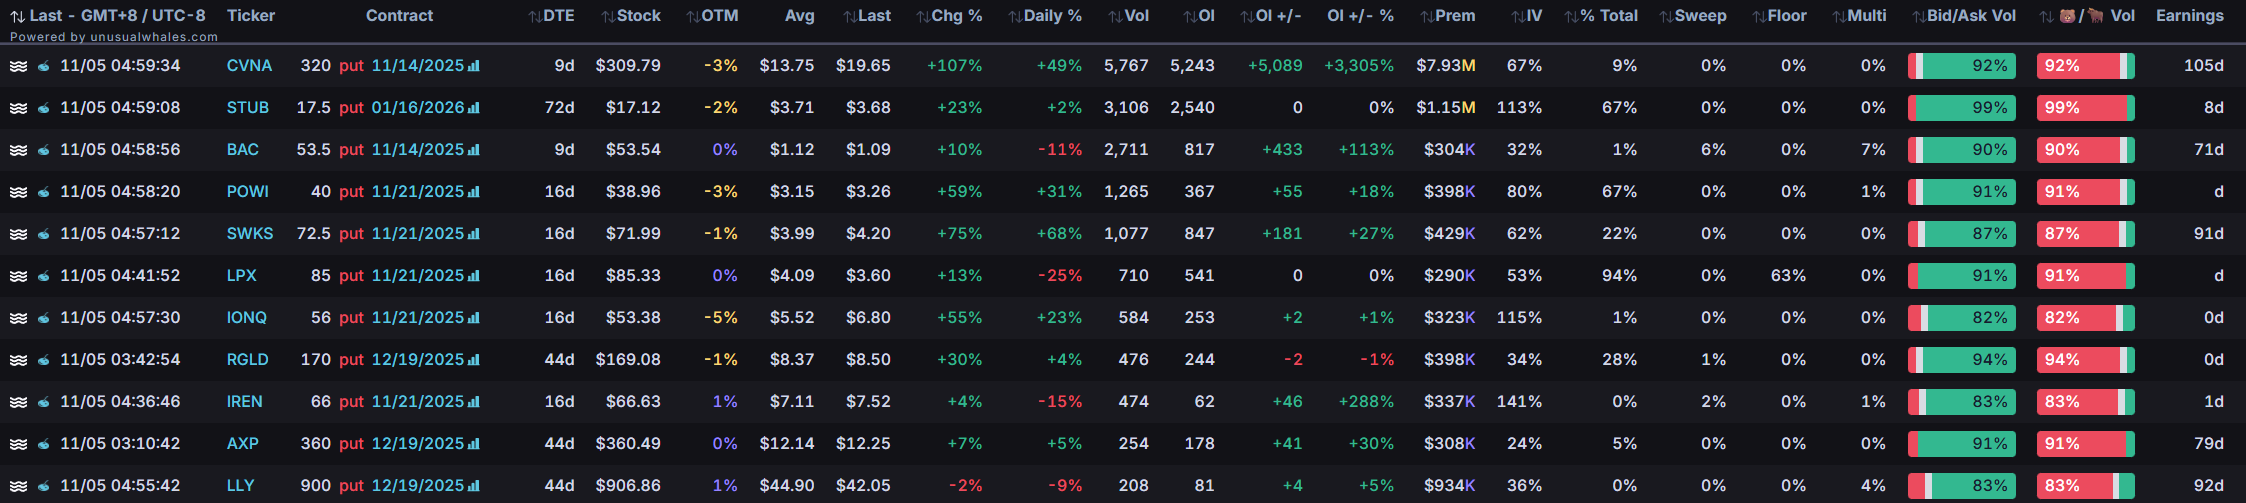Sort table by Chg % column
2246x503 pixels.
pos(949,16)
